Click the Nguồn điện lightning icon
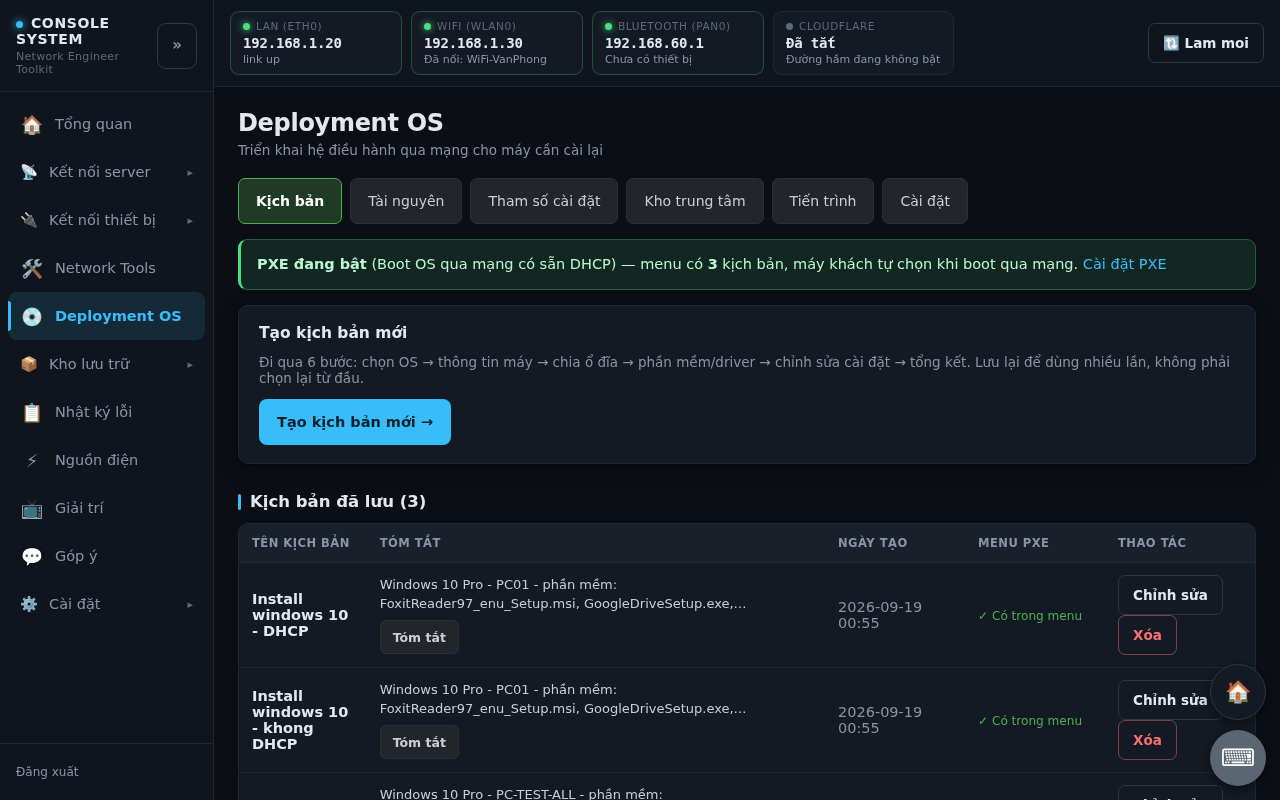 [32, 461]
